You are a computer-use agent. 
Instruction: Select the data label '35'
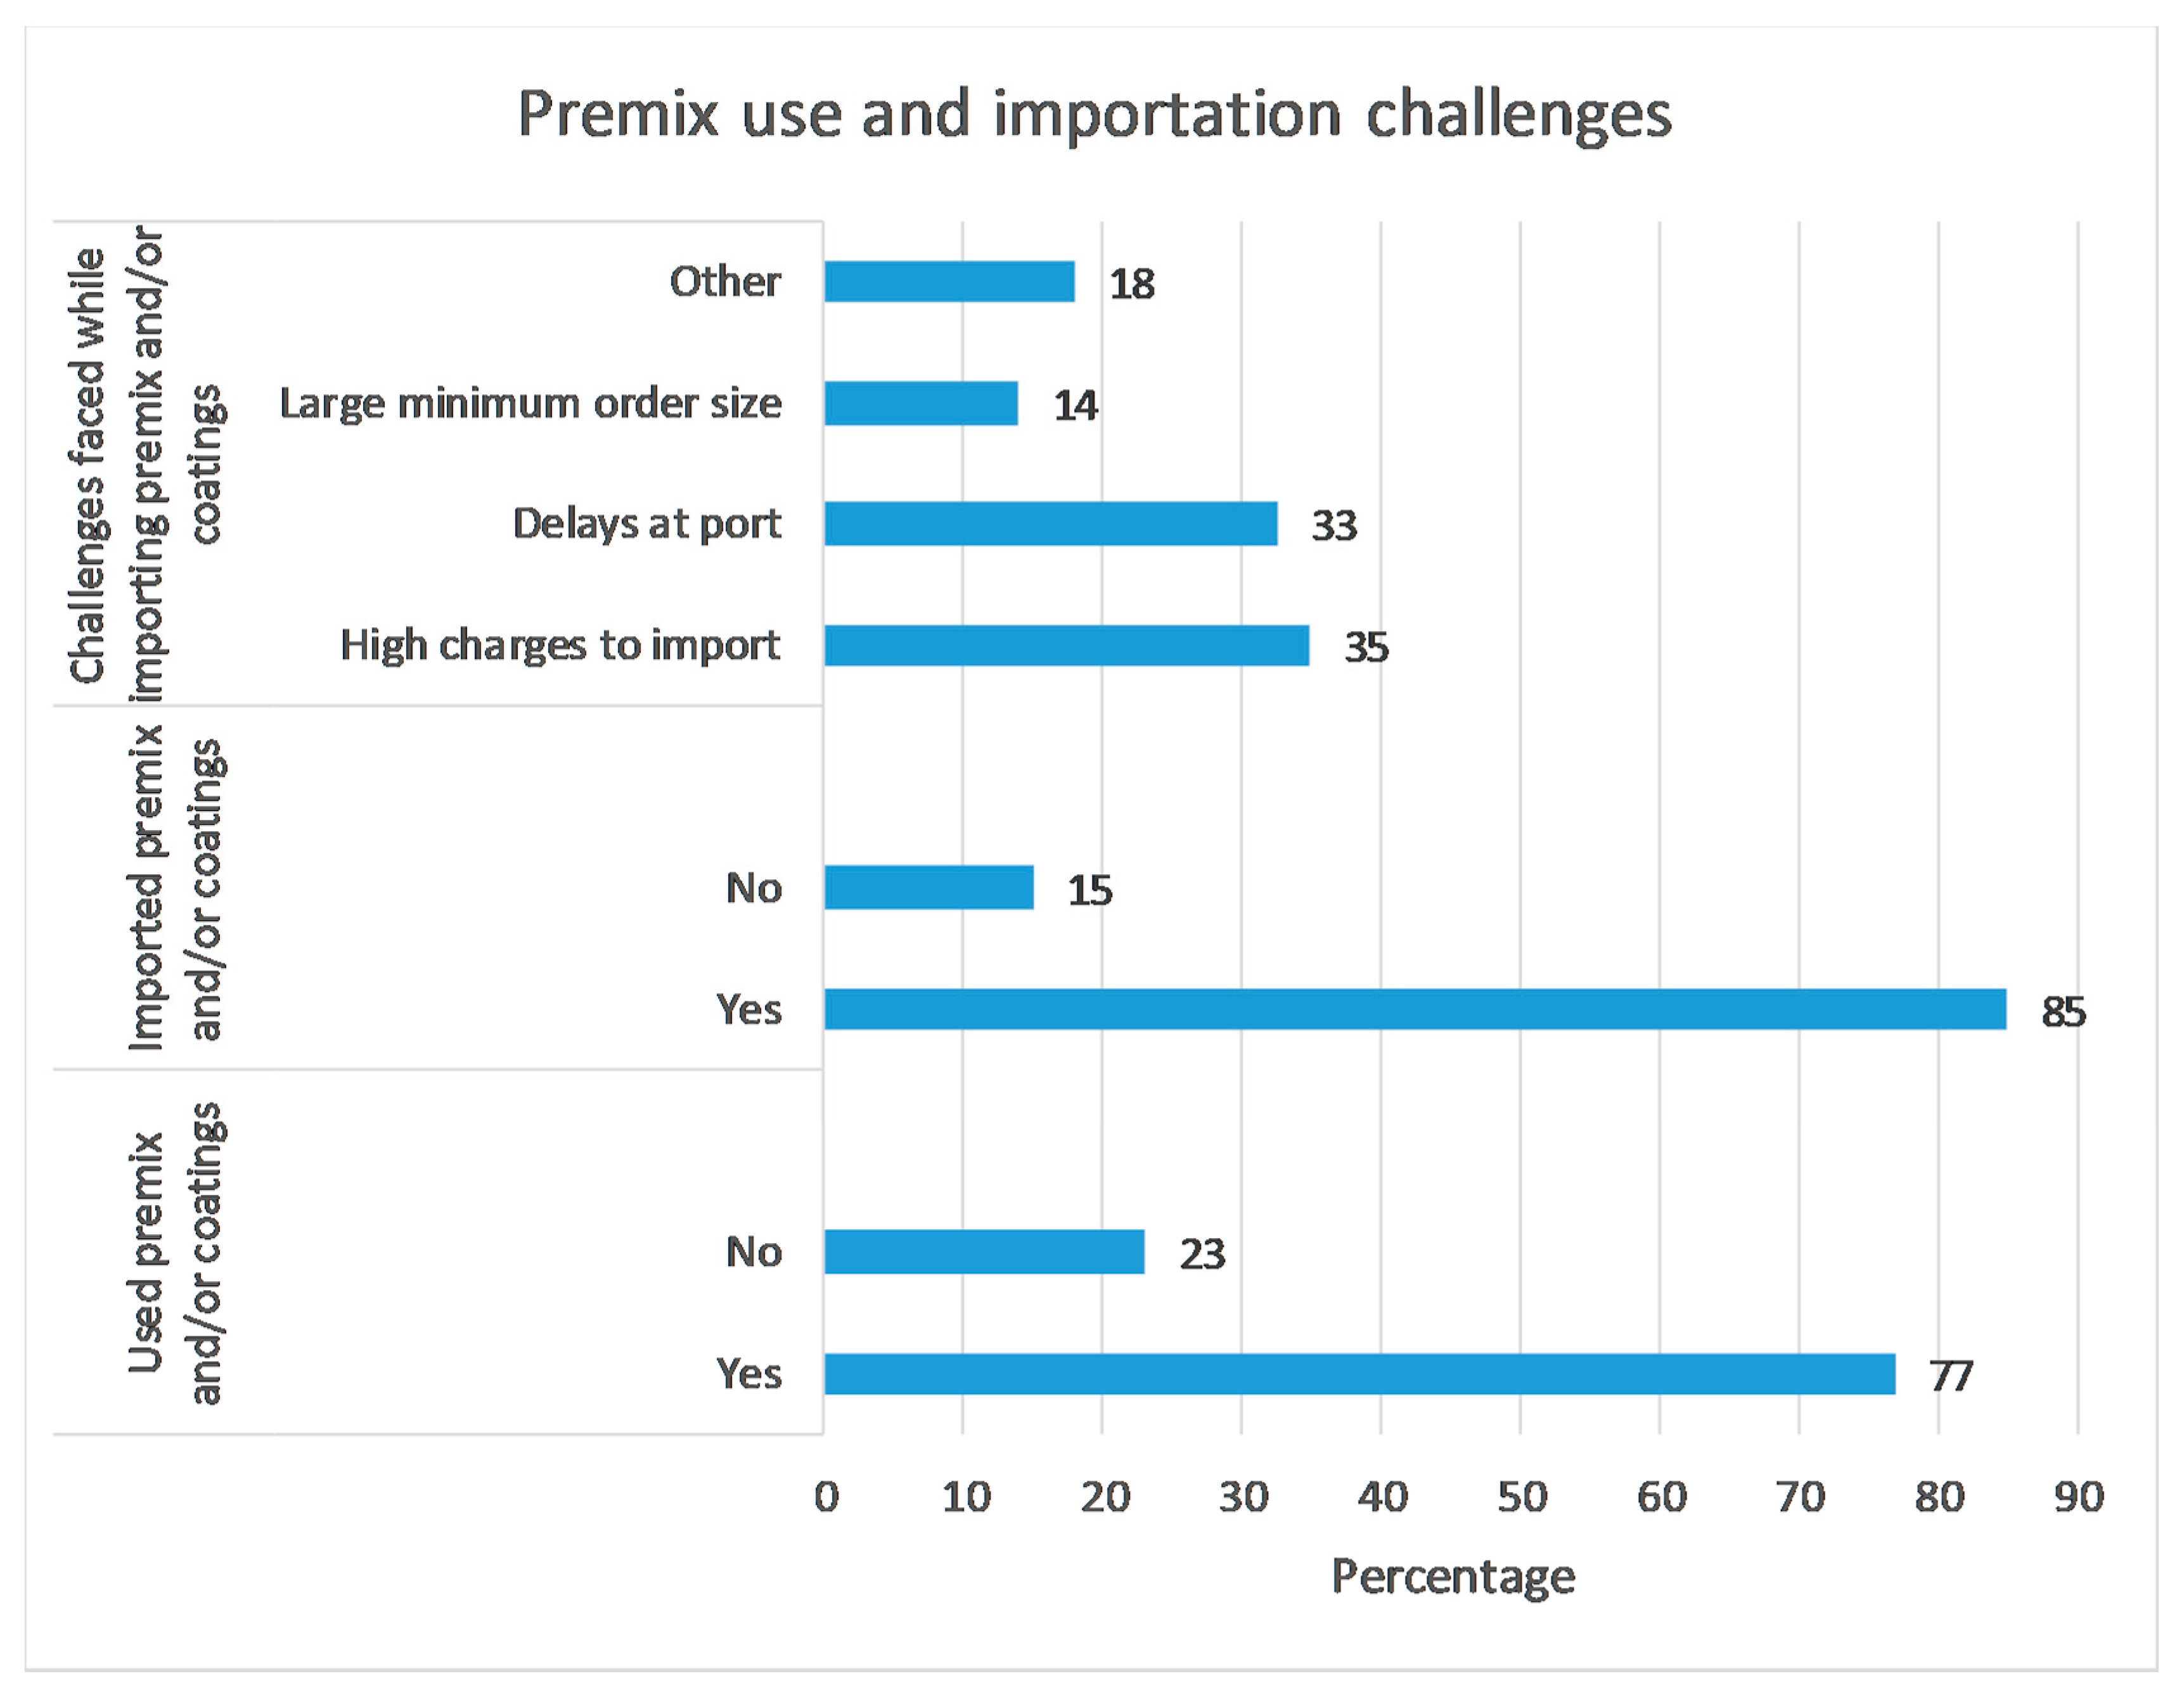click(1366, 648)
